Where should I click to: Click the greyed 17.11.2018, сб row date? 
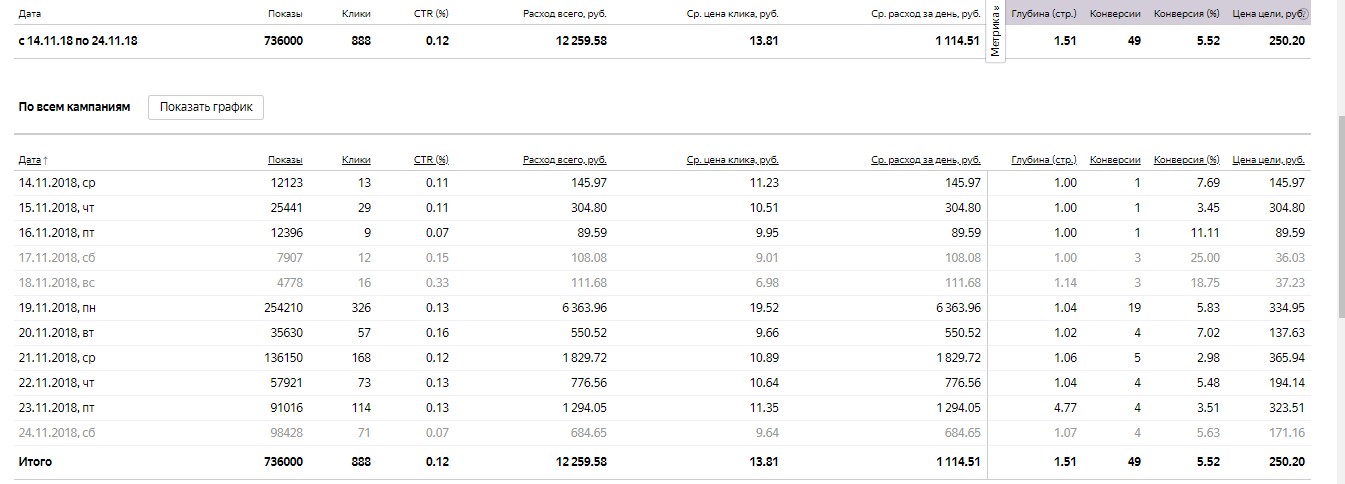click(x=57, y=258)
